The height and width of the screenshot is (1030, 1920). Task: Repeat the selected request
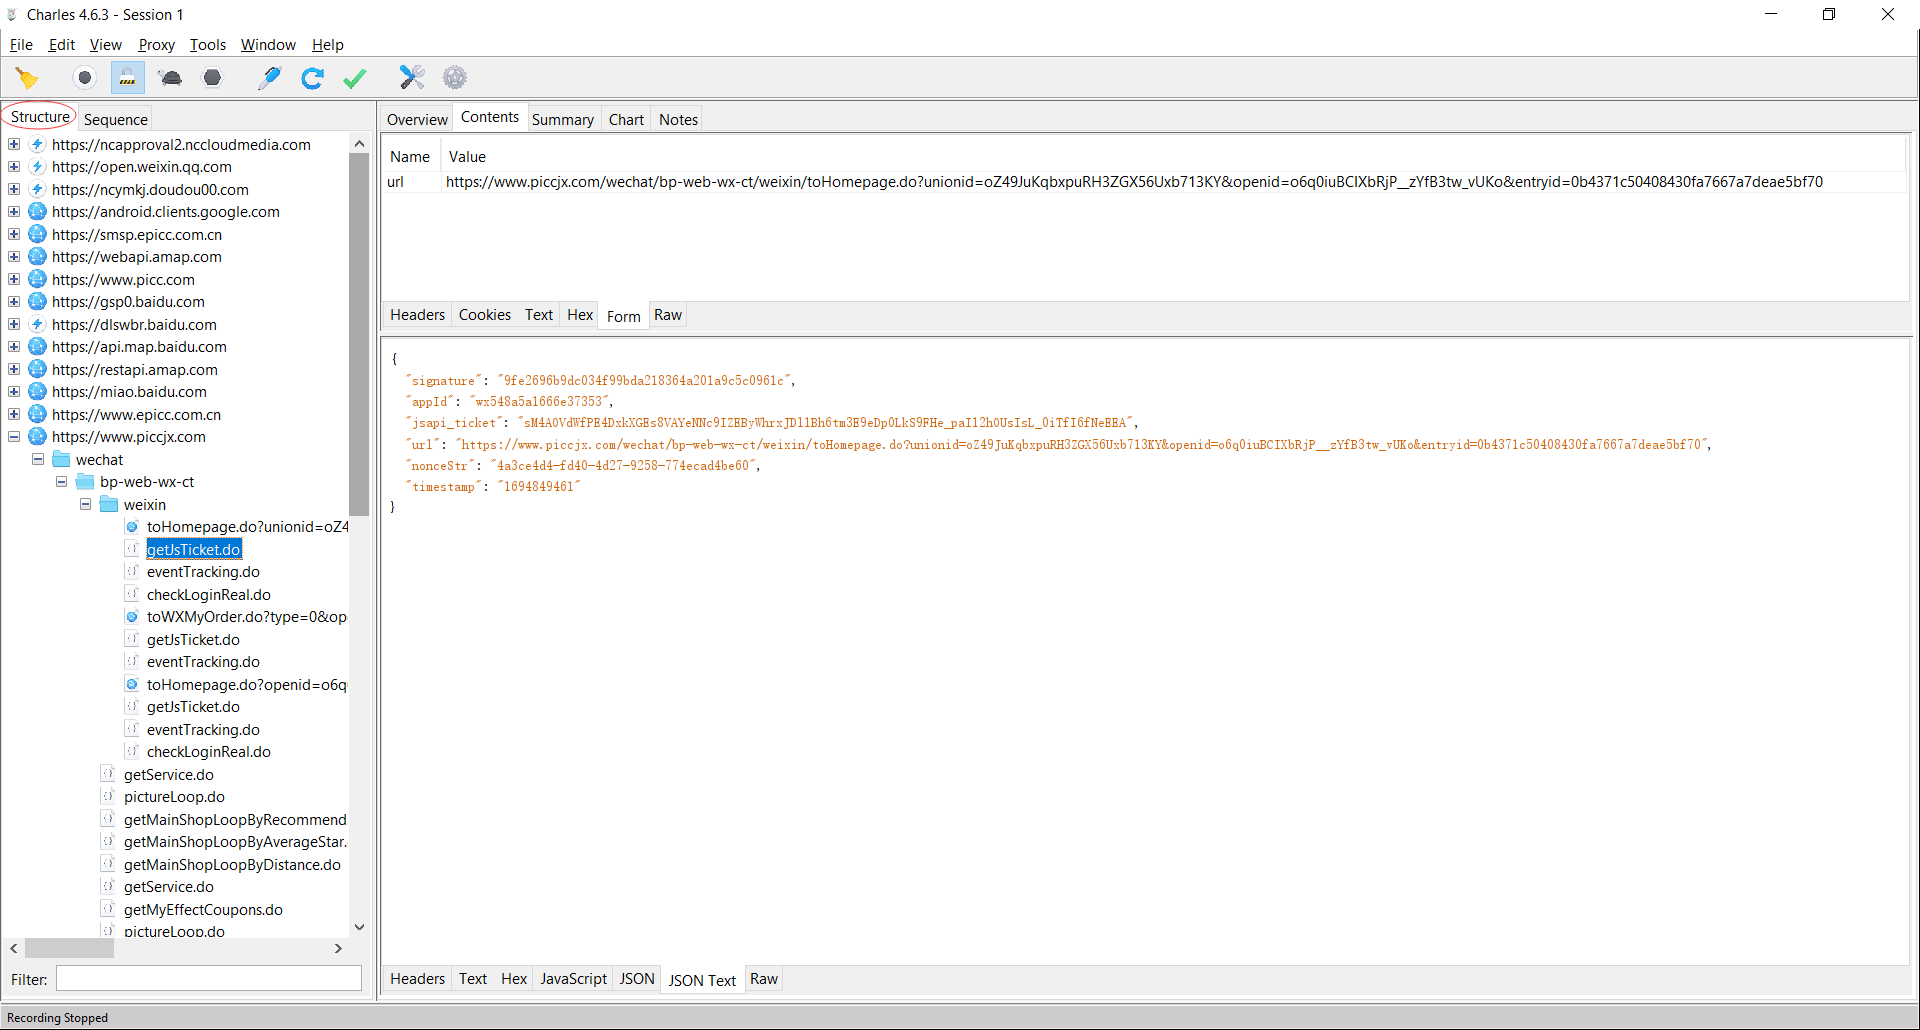tap(312, 78)
